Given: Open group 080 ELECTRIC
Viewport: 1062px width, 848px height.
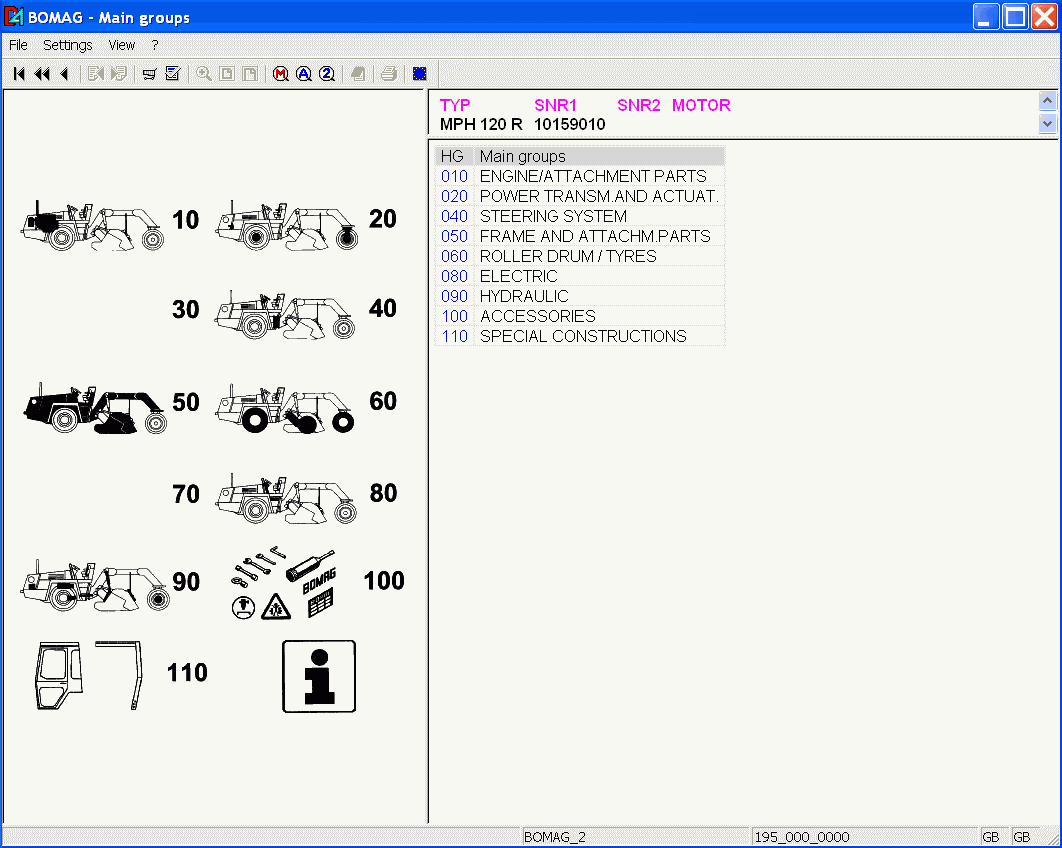Looking at the screenshot, I should click(580, 276).
